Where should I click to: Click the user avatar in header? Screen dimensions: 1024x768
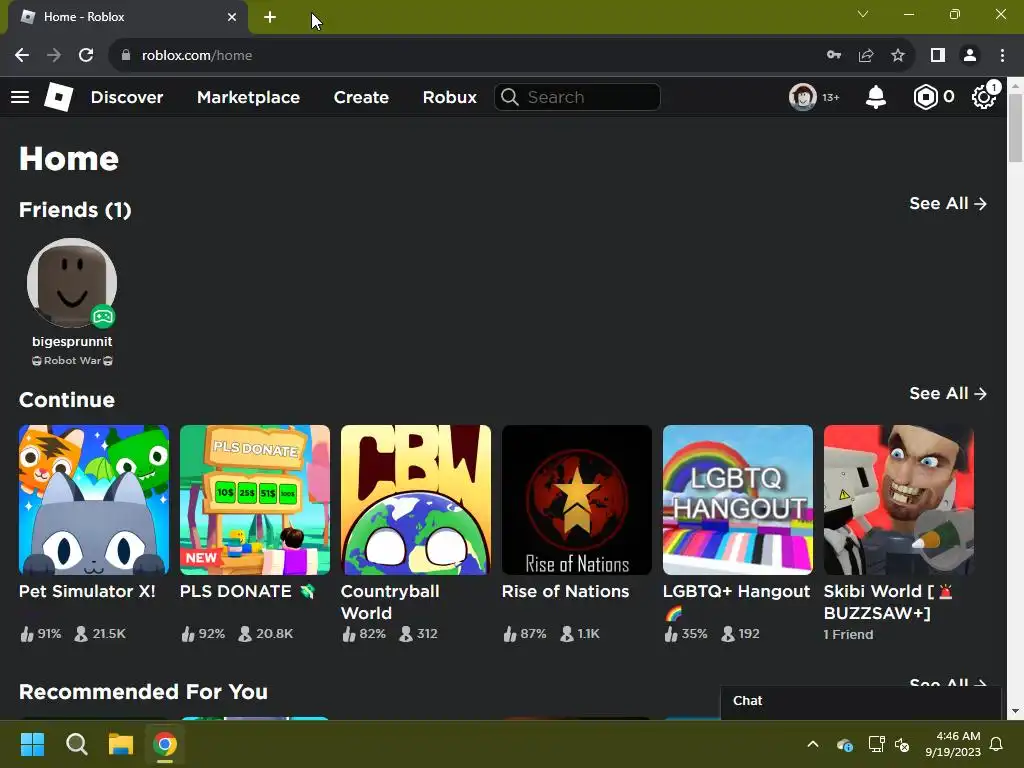(x=802, y=97)
